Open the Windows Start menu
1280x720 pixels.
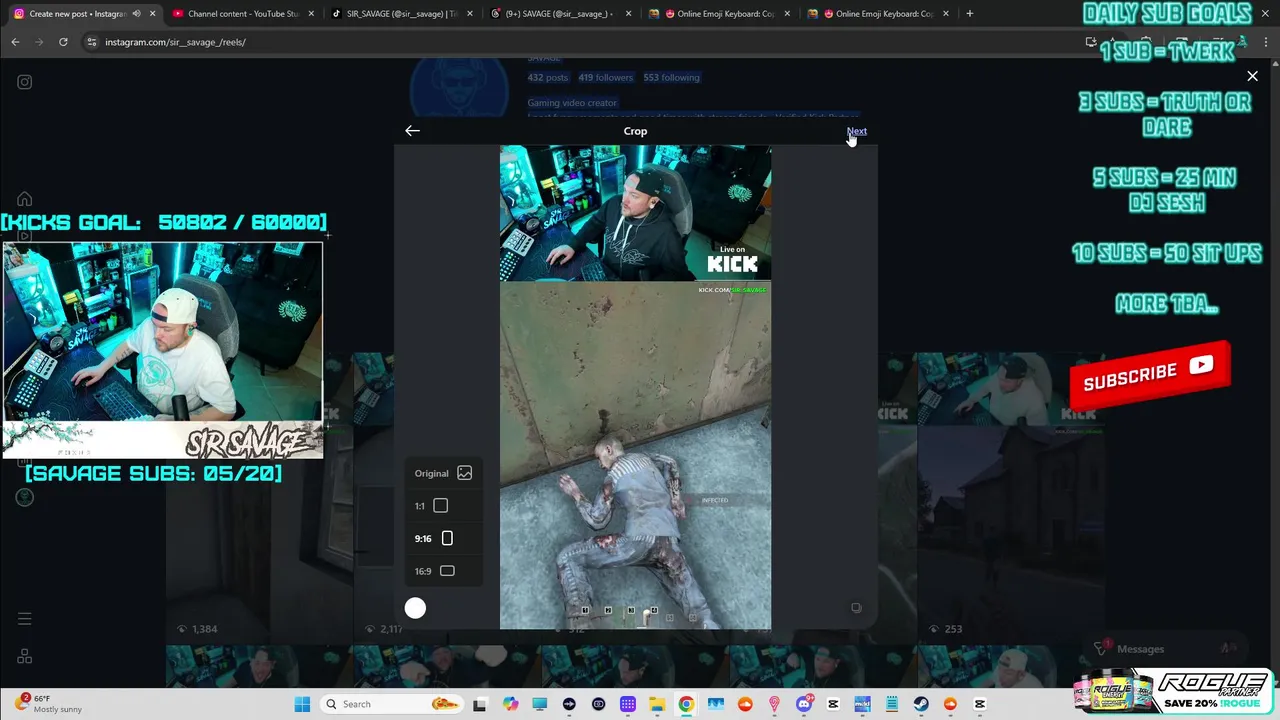(302, 704)
